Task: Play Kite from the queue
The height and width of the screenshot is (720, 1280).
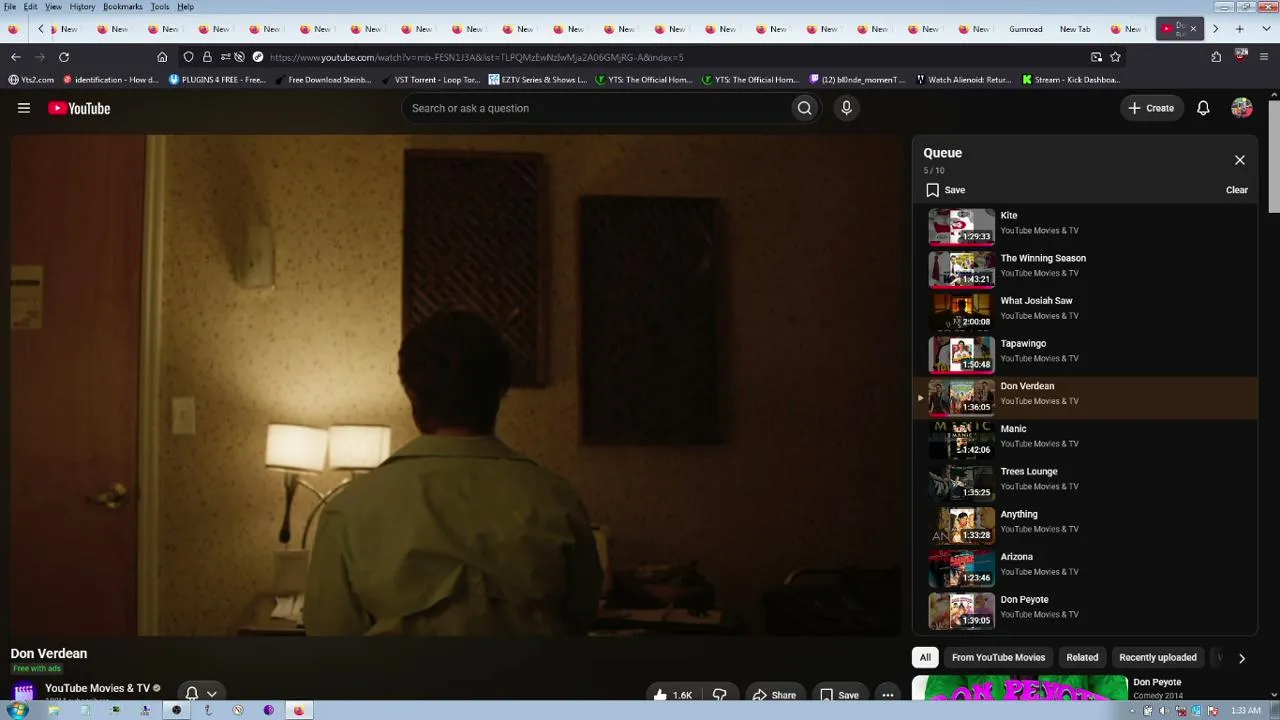Action: (x=1085, y=226)
